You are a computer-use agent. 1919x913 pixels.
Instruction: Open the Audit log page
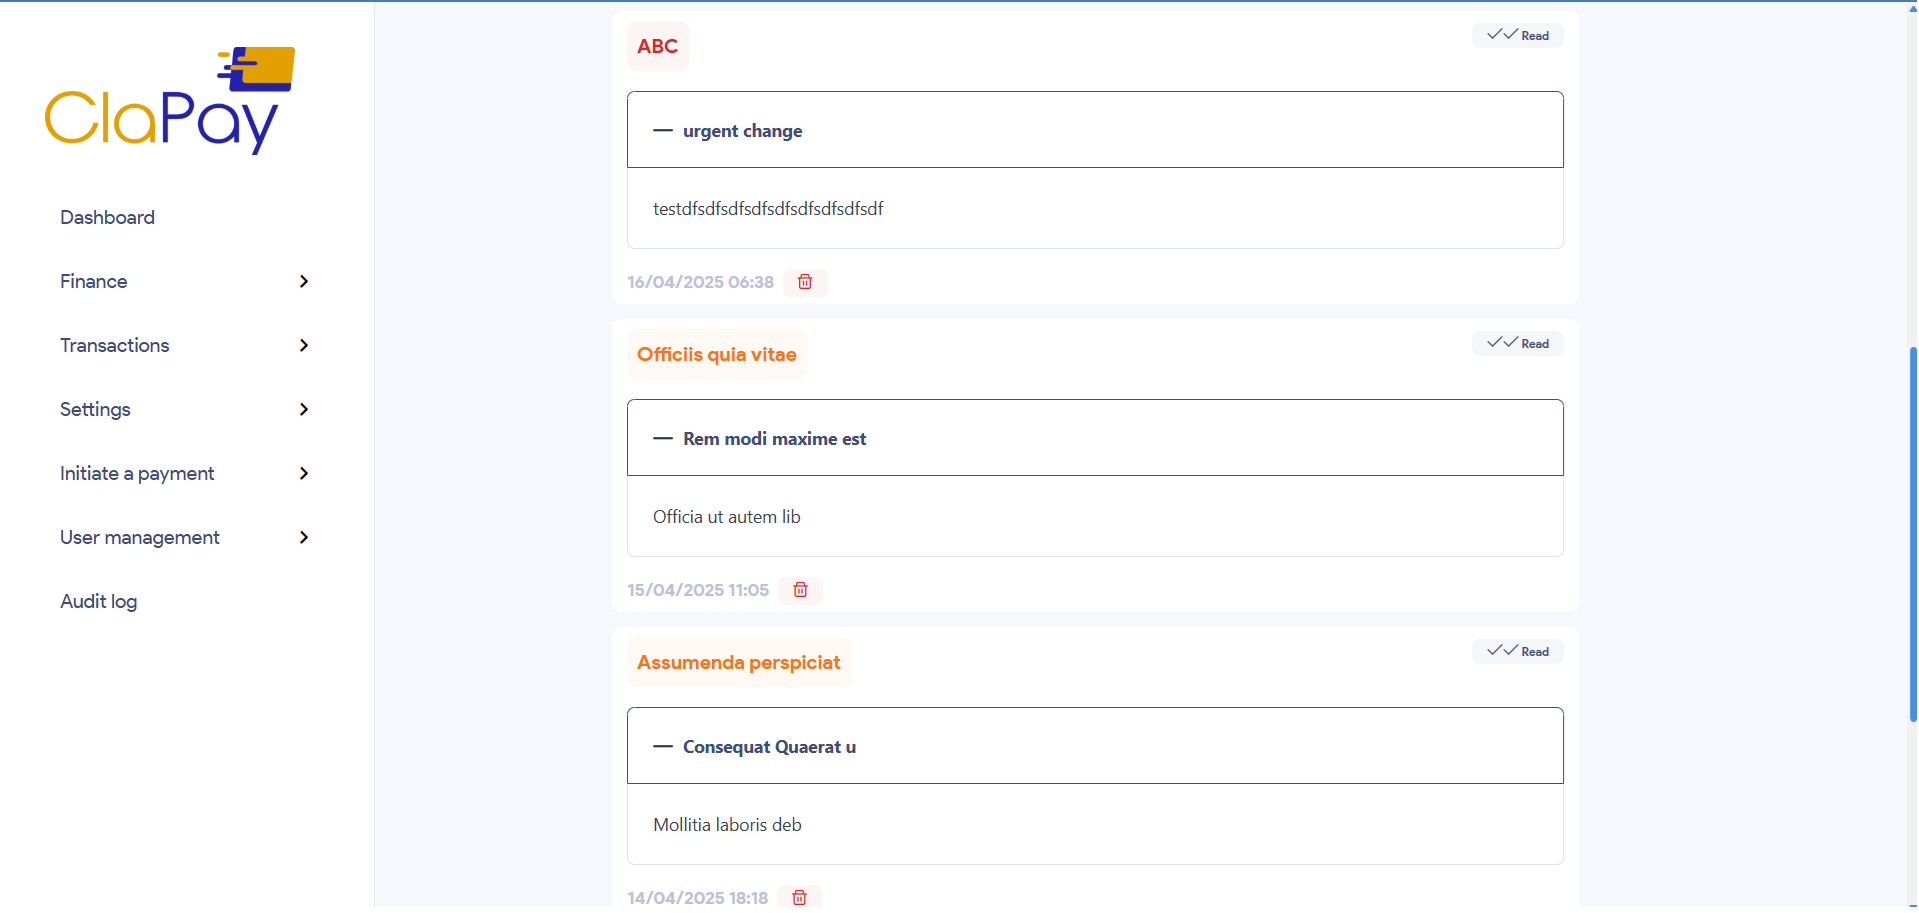point(98,602)
